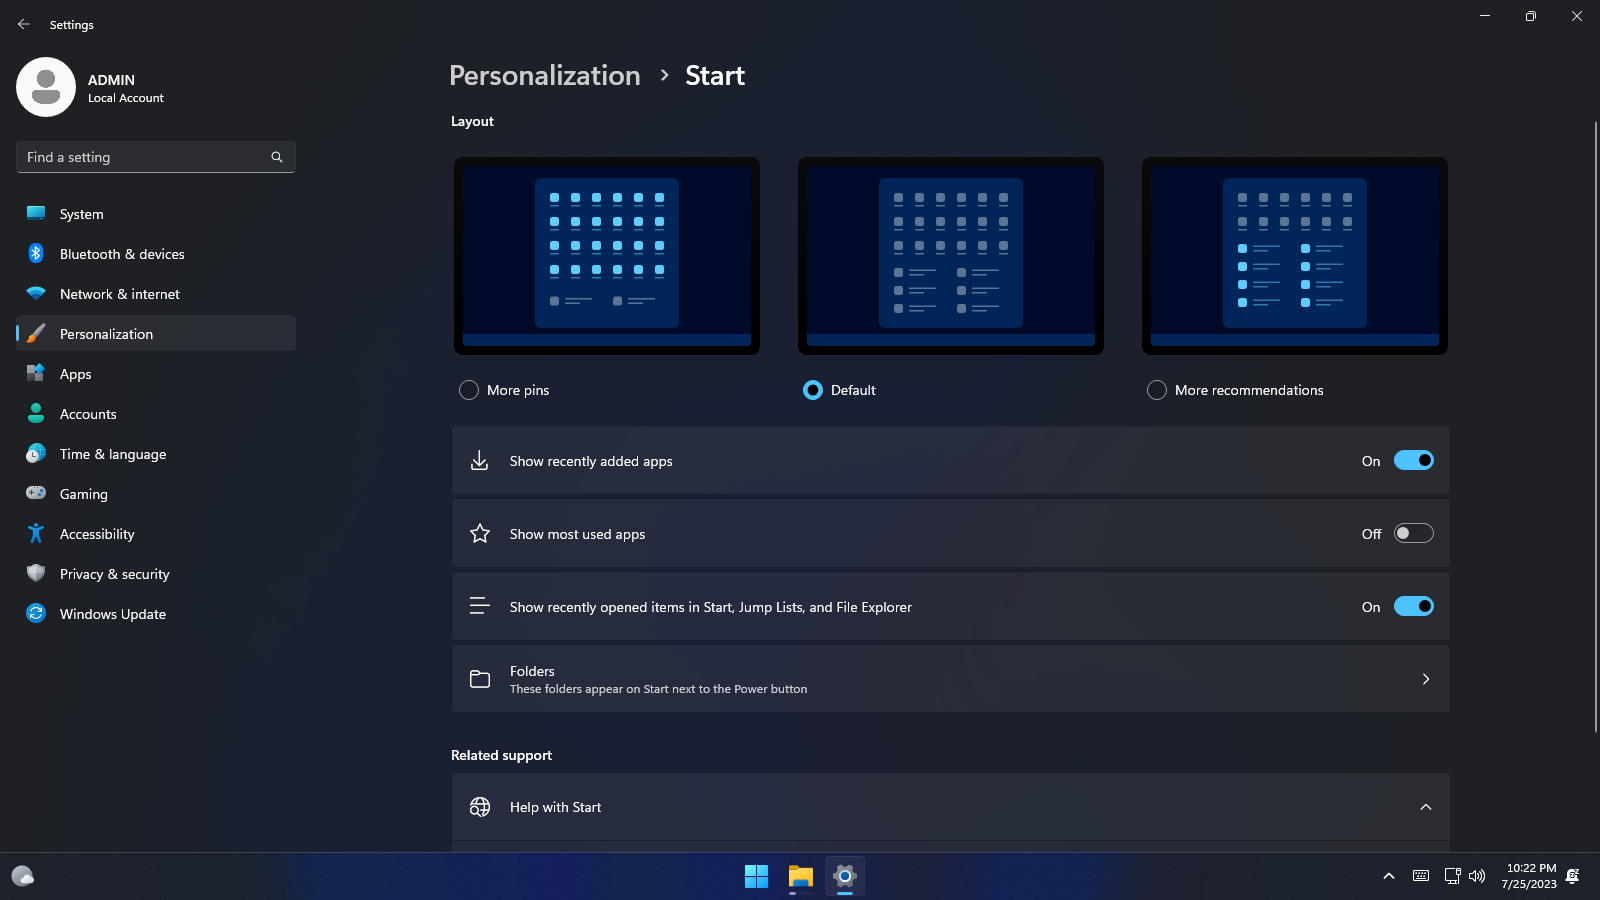This screenshot has height=900, width=1600.
Task: Click the Personalization paintbrush icon
Action: point(36,333)
